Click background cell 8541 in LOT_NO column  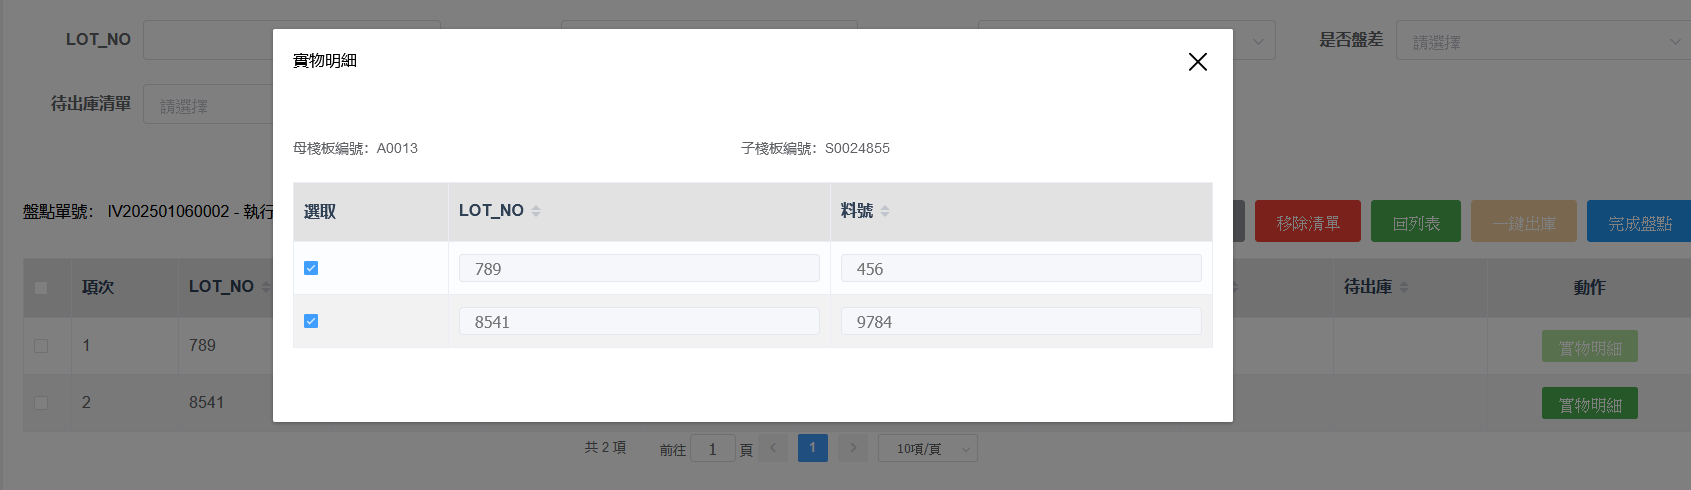click(x=207, y=402)
